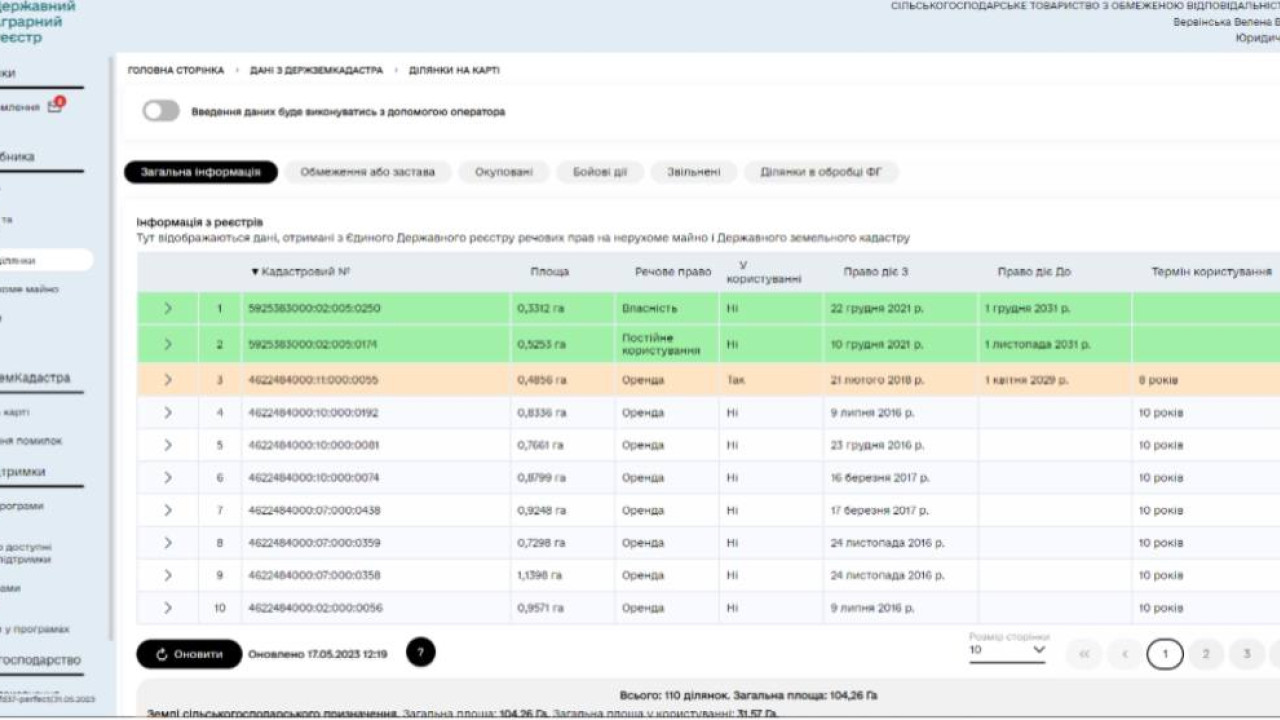This screenshot has width=1280, height=720.
Task: Open the notifications mailbox icon in sidebar
Action: (x=55, y=106)
